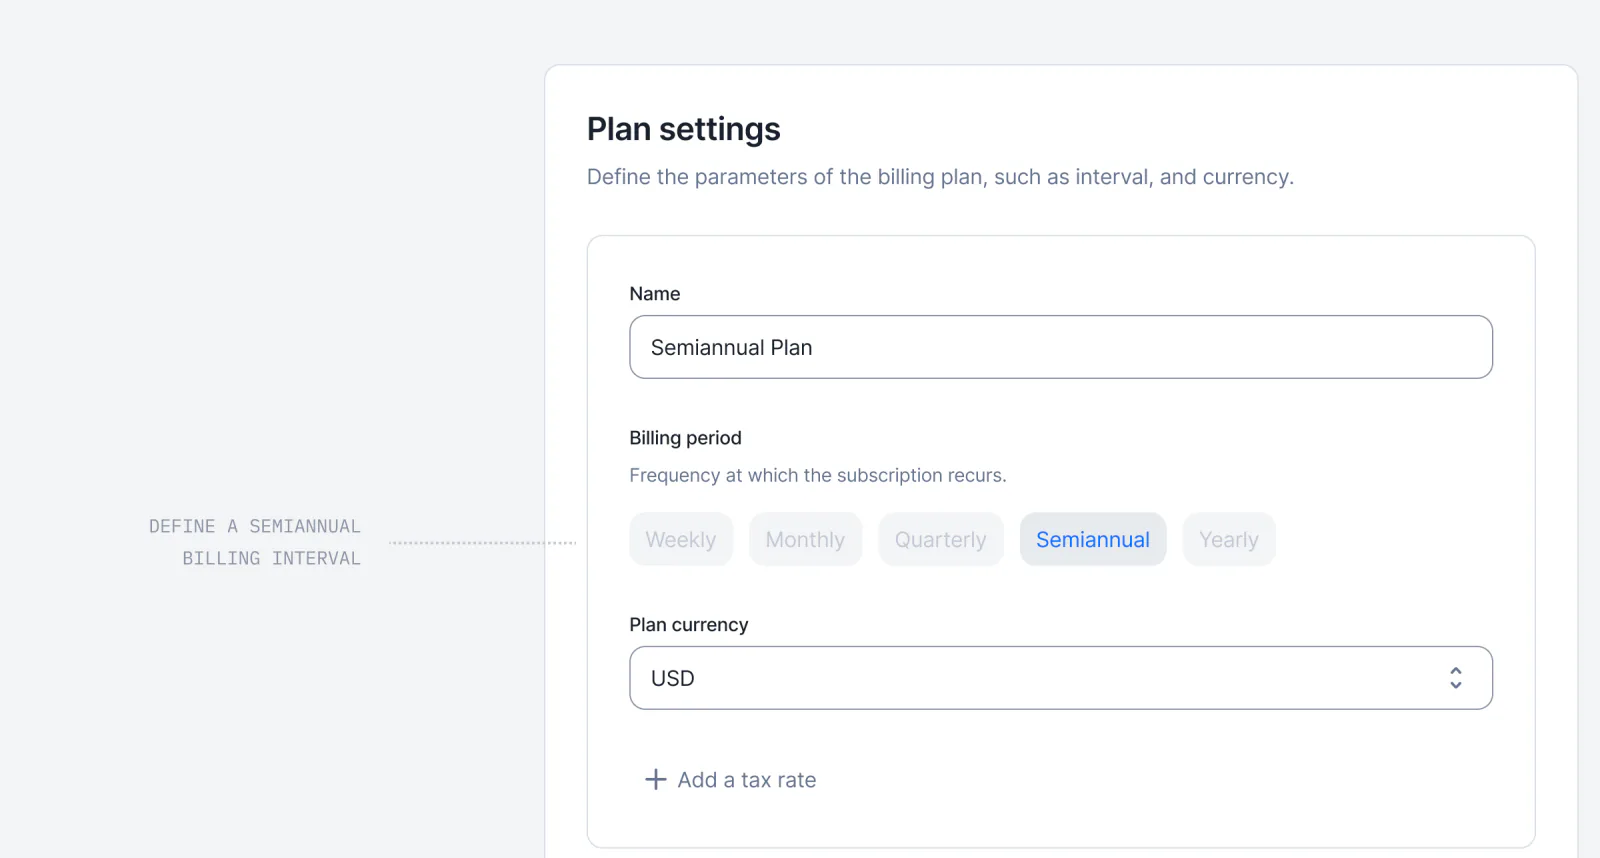This screenshot has width=1600, height=858.
Task: Click the text Frequency at which the subscription recurs
Action: pyautogui.click(x=818, y=475)
